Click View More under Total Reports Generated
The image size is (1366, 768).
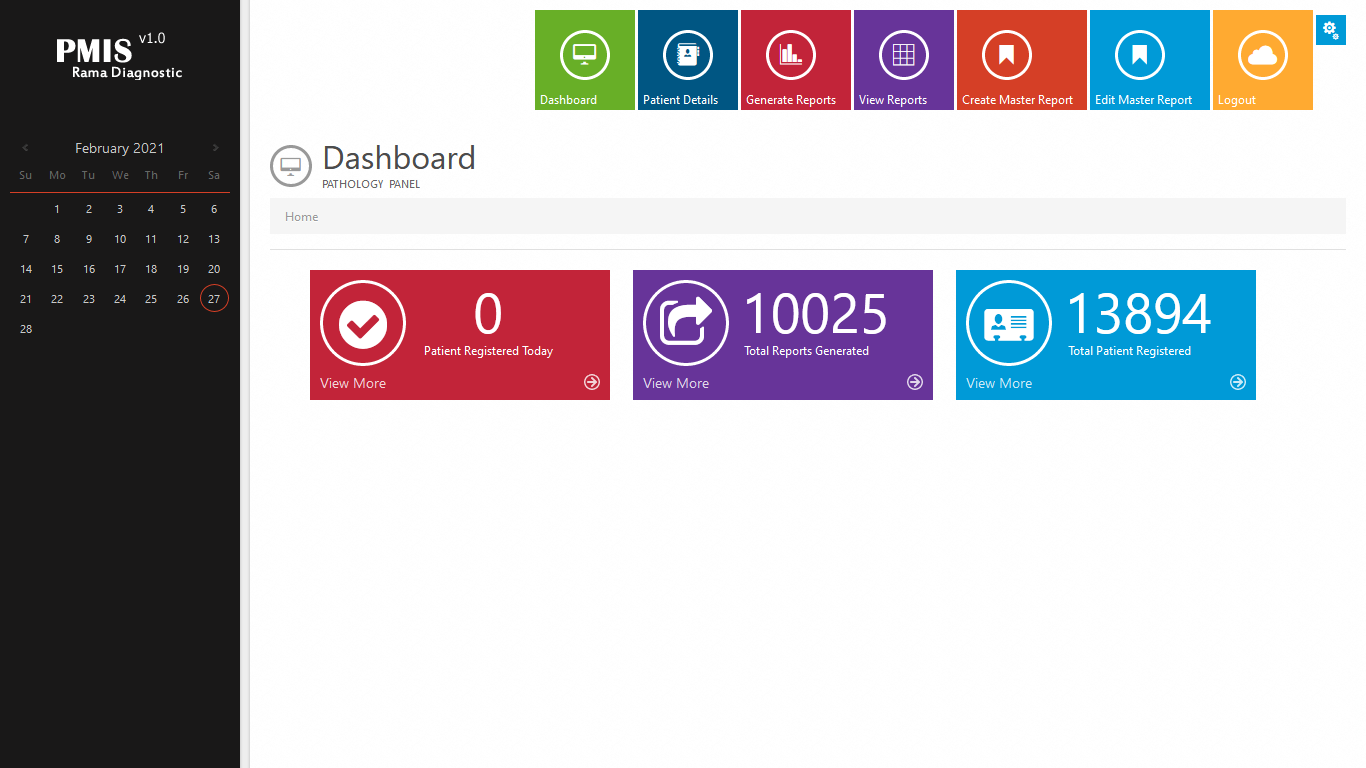[676, 383]
